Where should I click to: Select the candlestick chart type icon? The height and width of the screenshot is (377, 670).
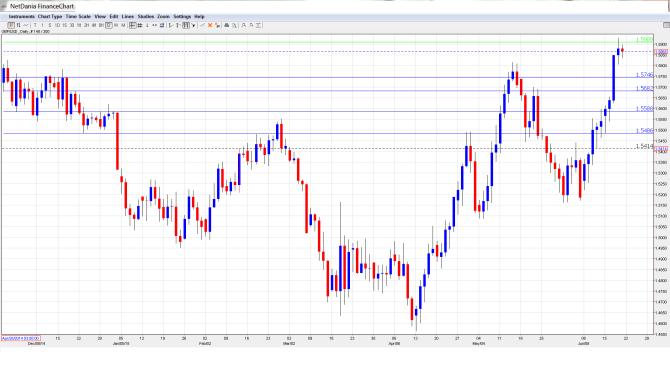point(11,26)
